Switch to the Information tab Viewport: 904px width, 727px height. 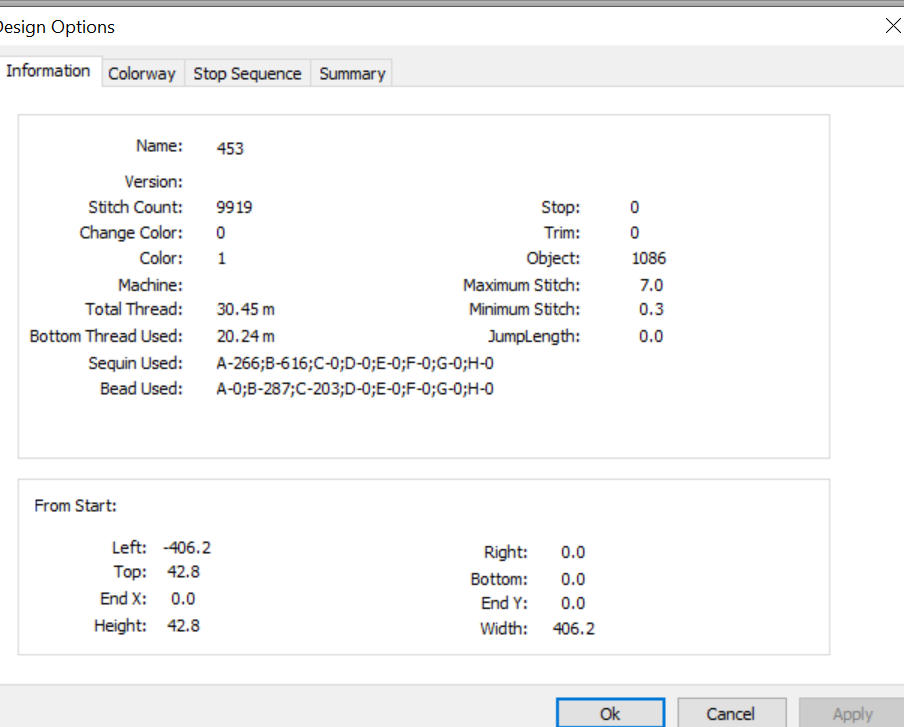(x=49, y=71)
